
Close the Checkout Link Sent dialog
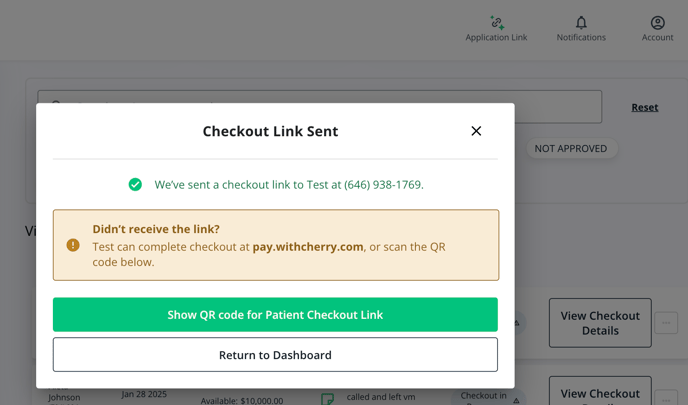tap(476, 131)
